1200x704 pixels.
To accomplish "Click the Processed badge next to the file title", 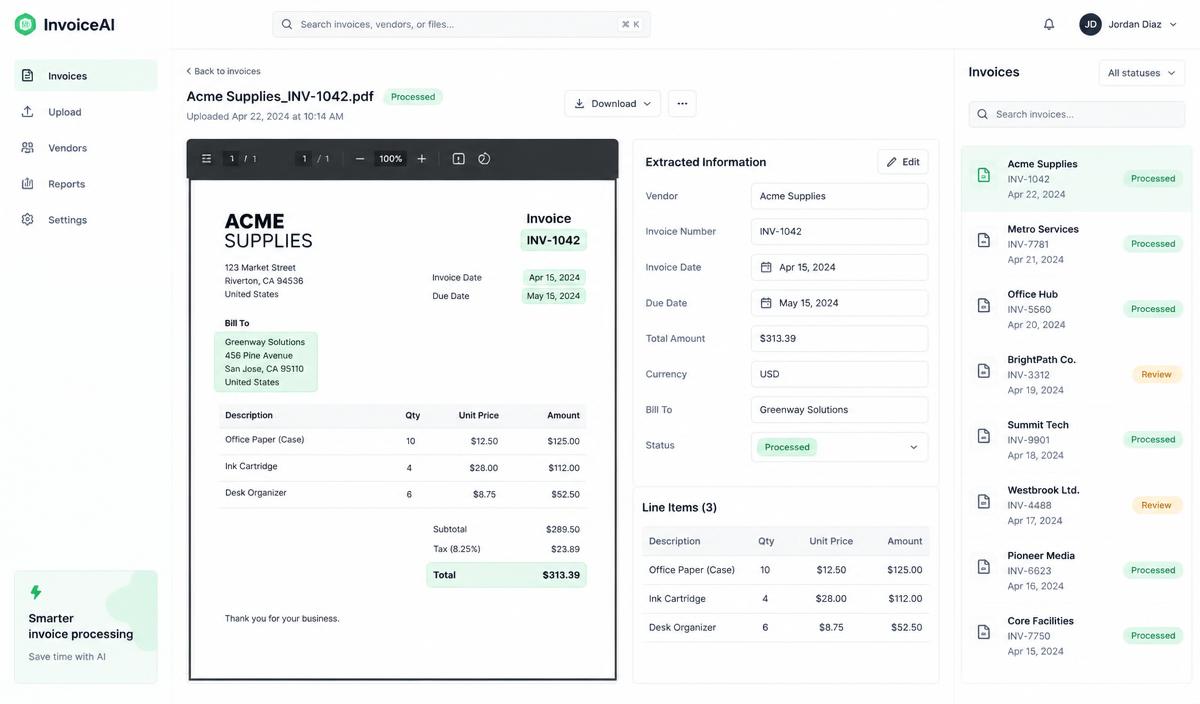I will coord(413,97).
